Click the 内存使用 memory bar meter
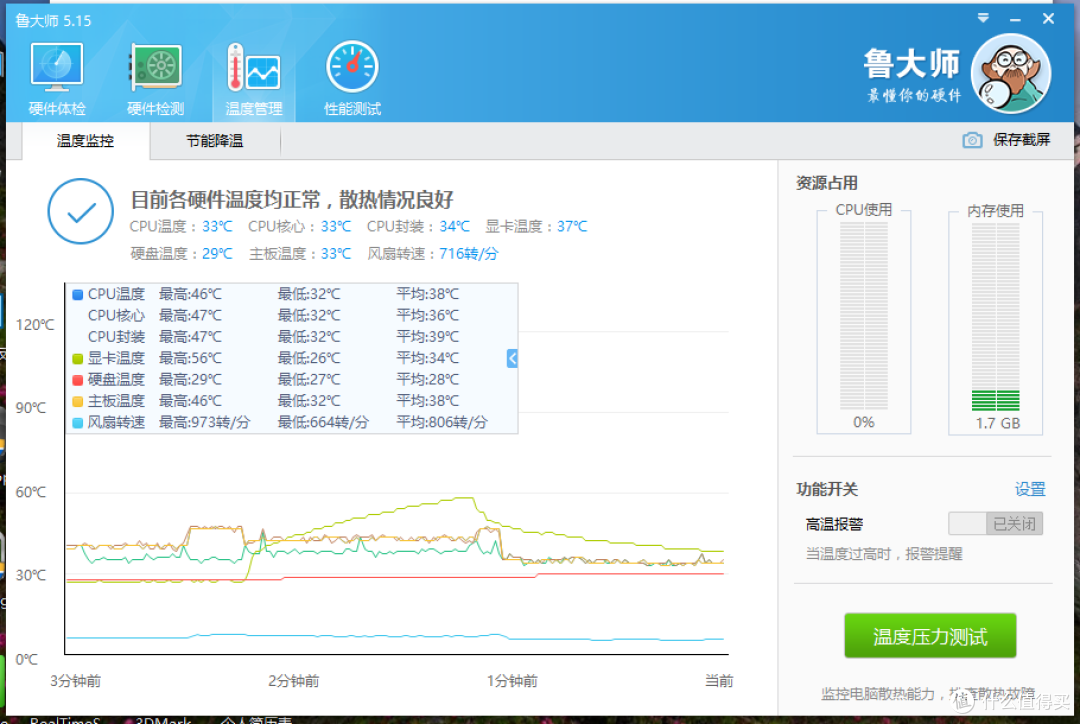 (995, 316)
